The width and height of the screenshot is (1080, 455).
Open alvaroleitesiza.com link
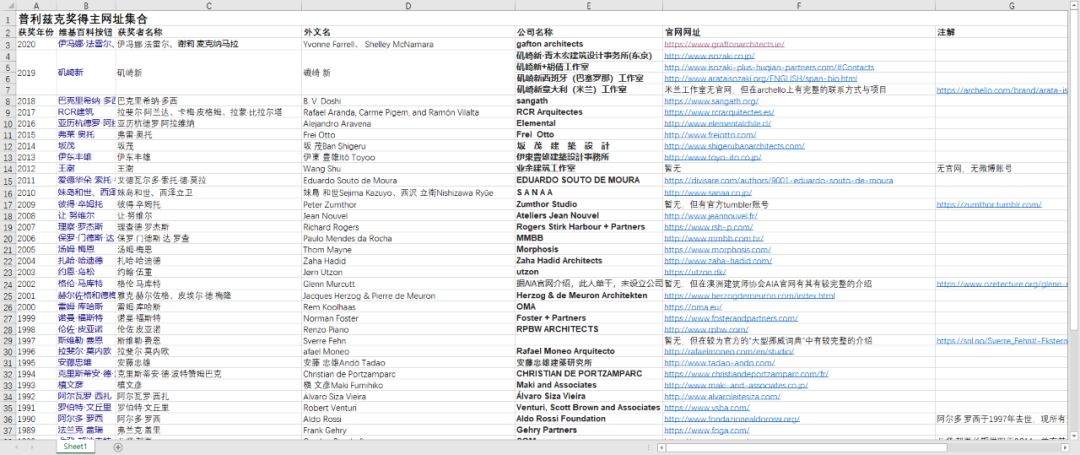click(722, 396)
